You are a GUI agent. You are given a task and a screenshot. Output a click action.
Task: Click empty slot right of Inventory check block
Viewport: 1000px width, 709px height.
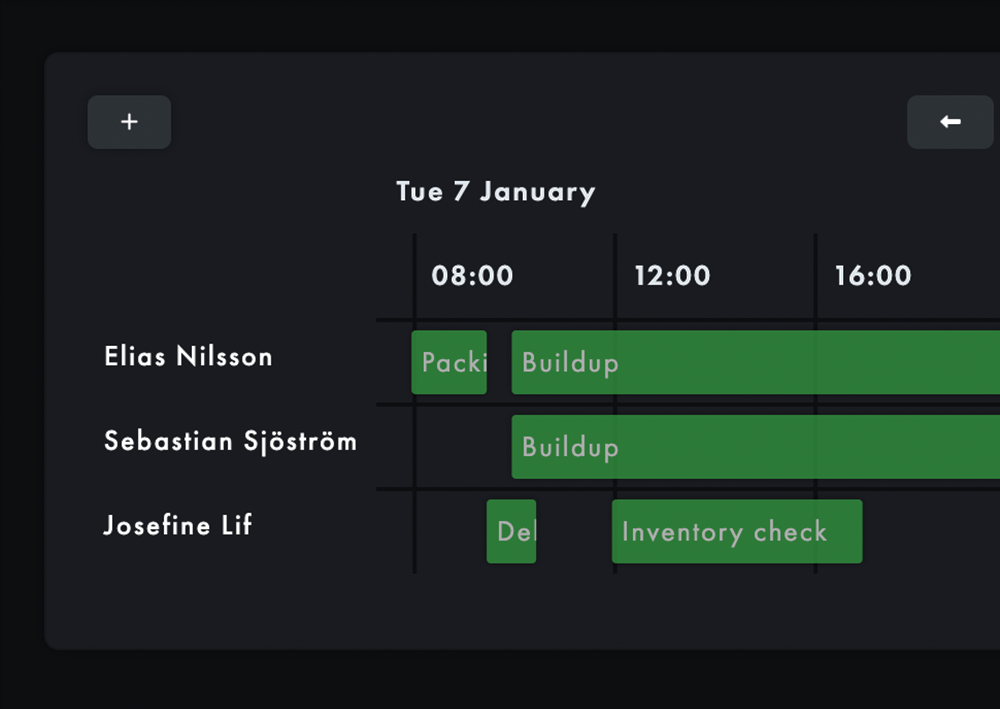[x=930, y=531]
